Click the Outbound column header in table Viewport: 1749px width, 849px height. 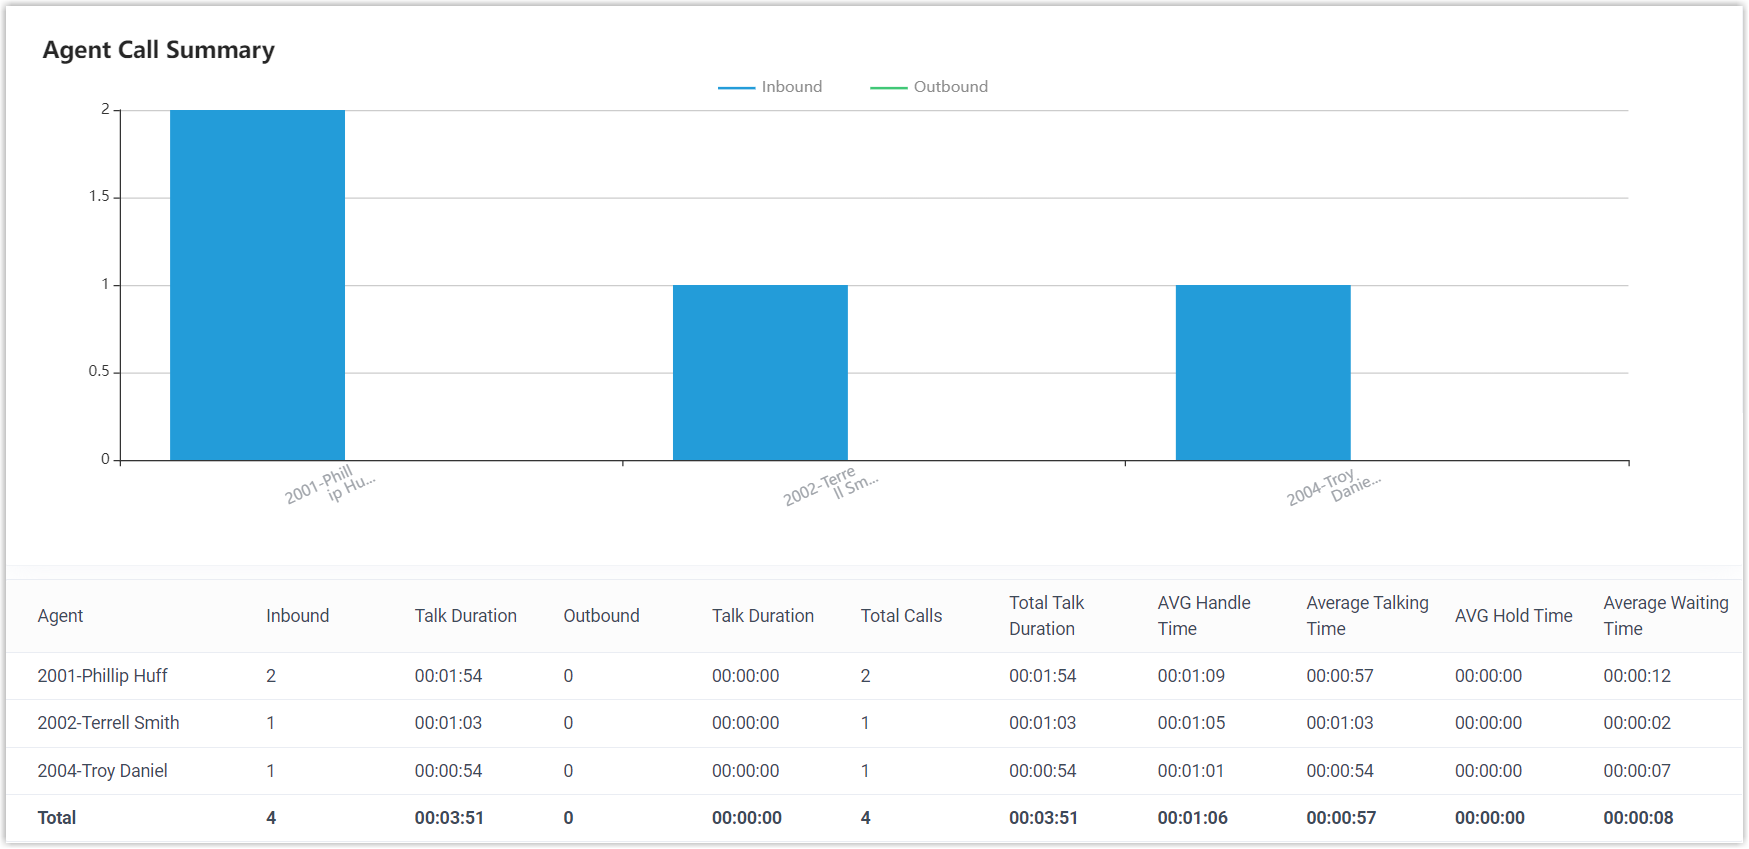pyautogui.click(x=601, y=616)
